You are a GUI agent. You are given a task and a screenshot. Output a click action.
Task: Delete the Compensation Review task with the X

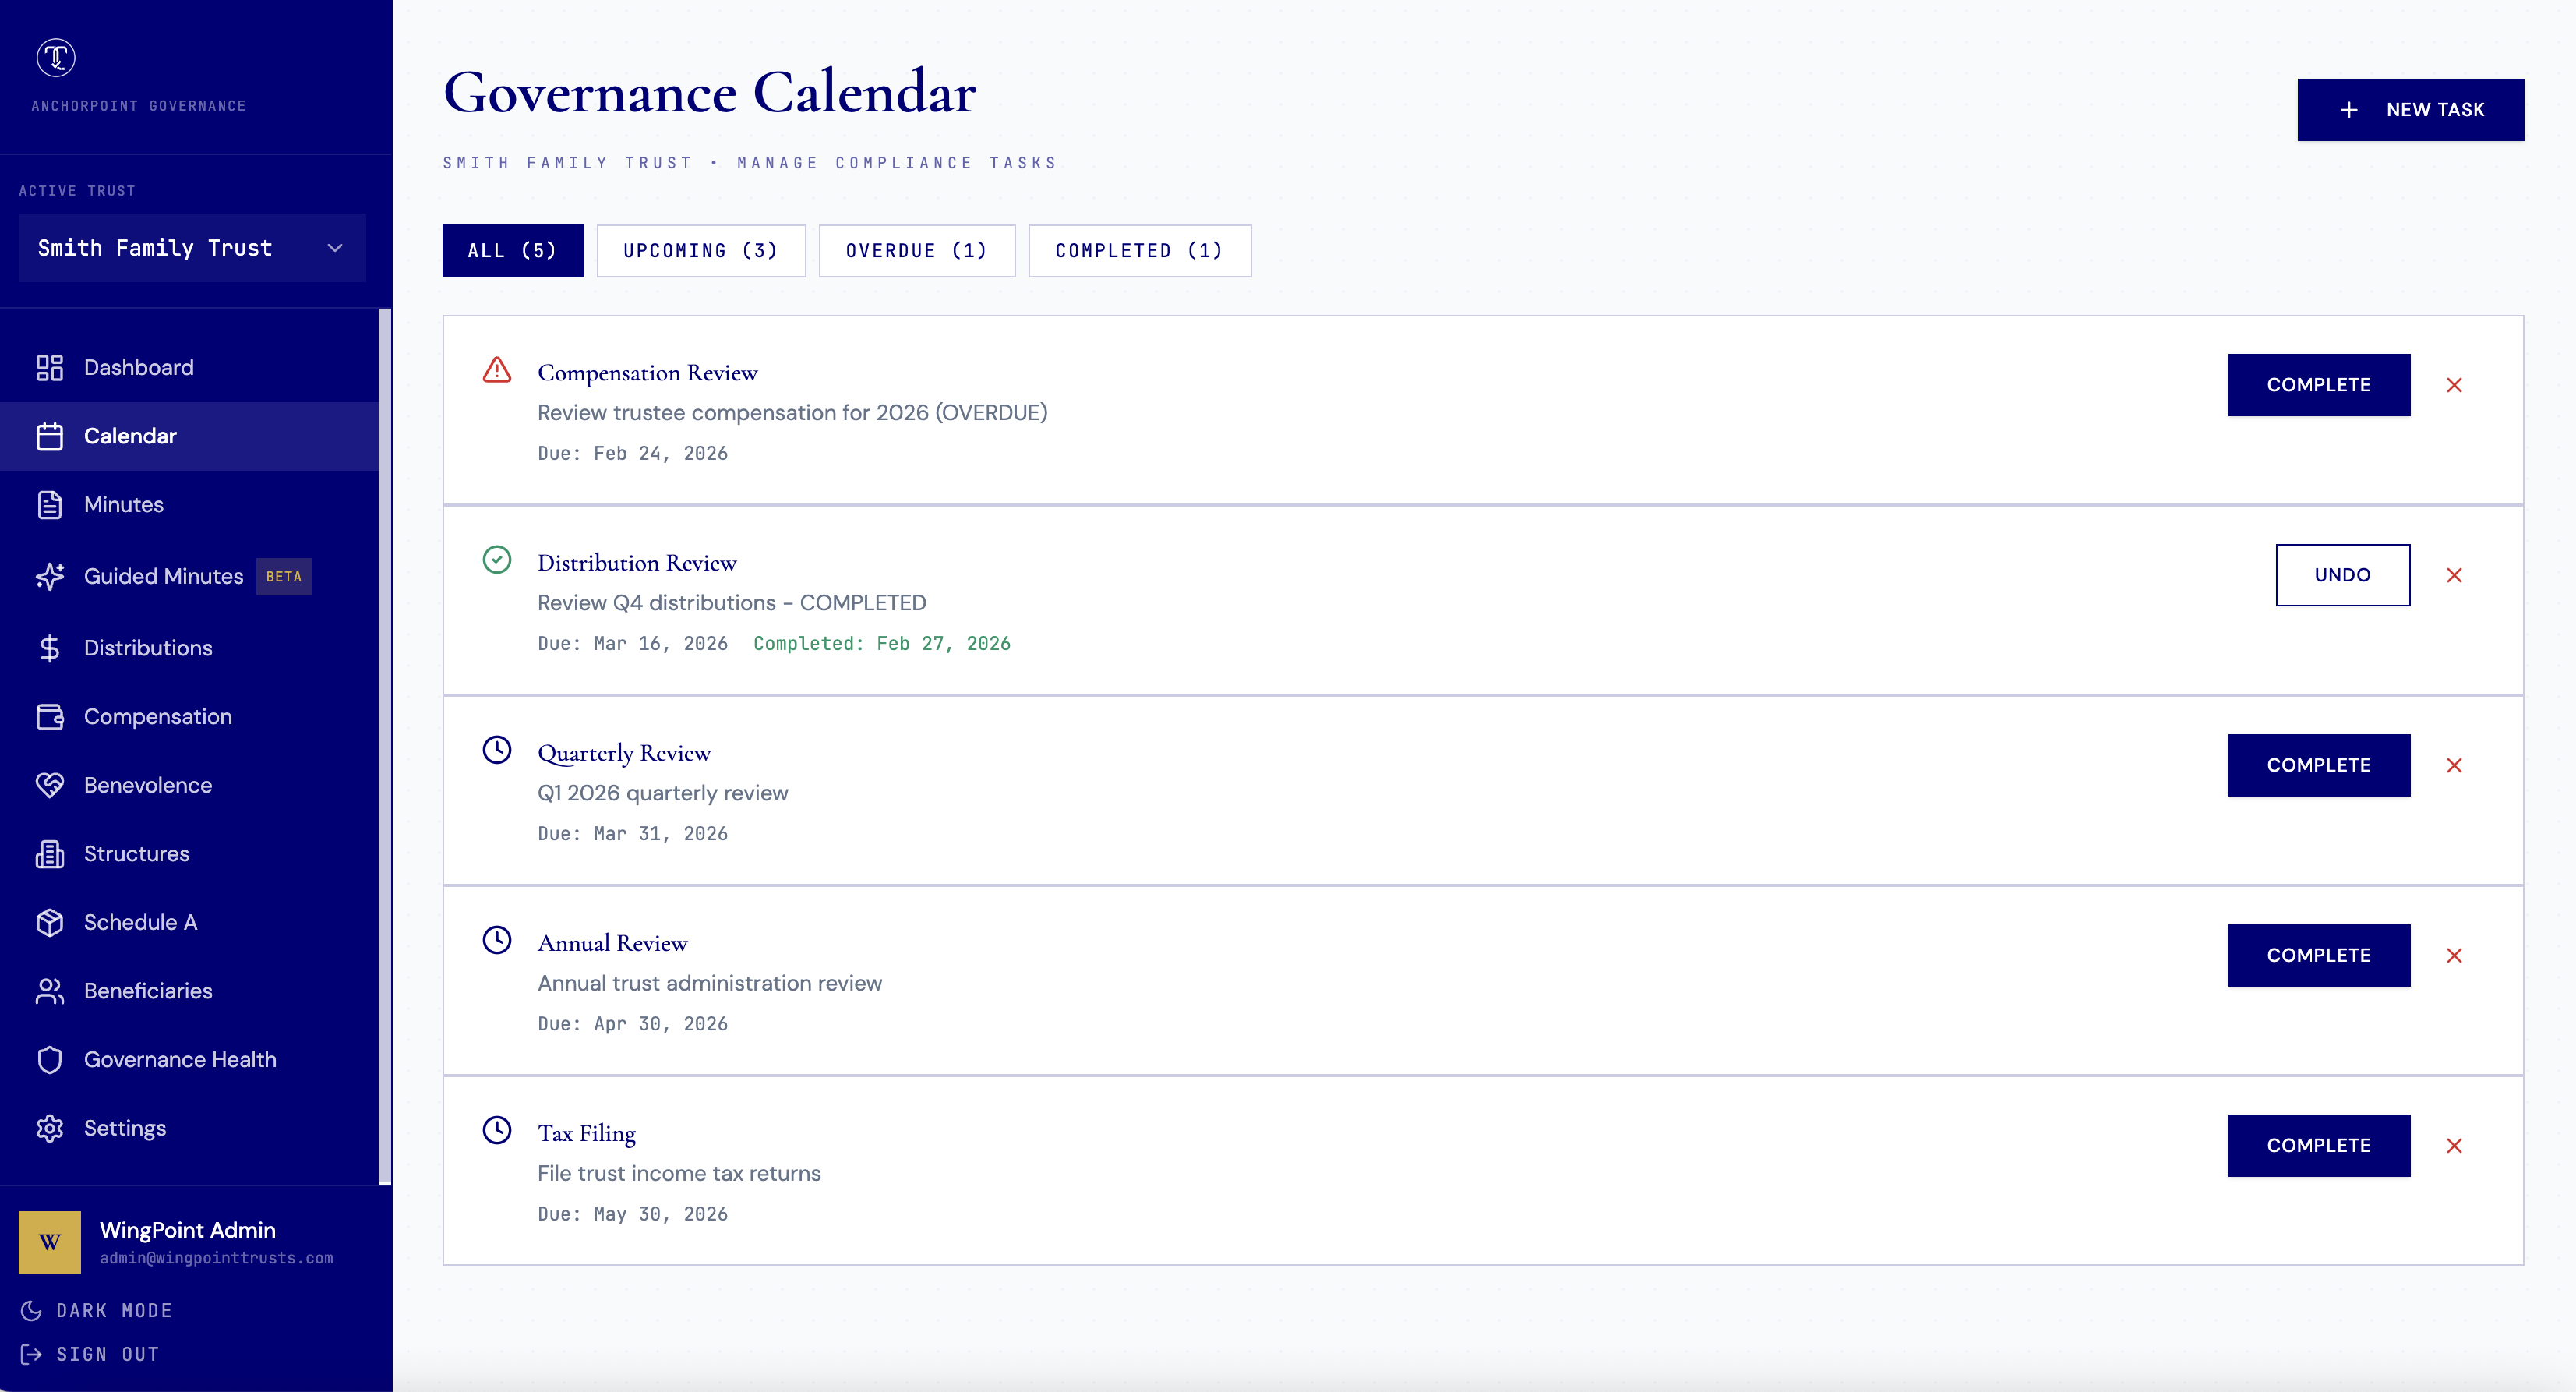[2454, 385]
